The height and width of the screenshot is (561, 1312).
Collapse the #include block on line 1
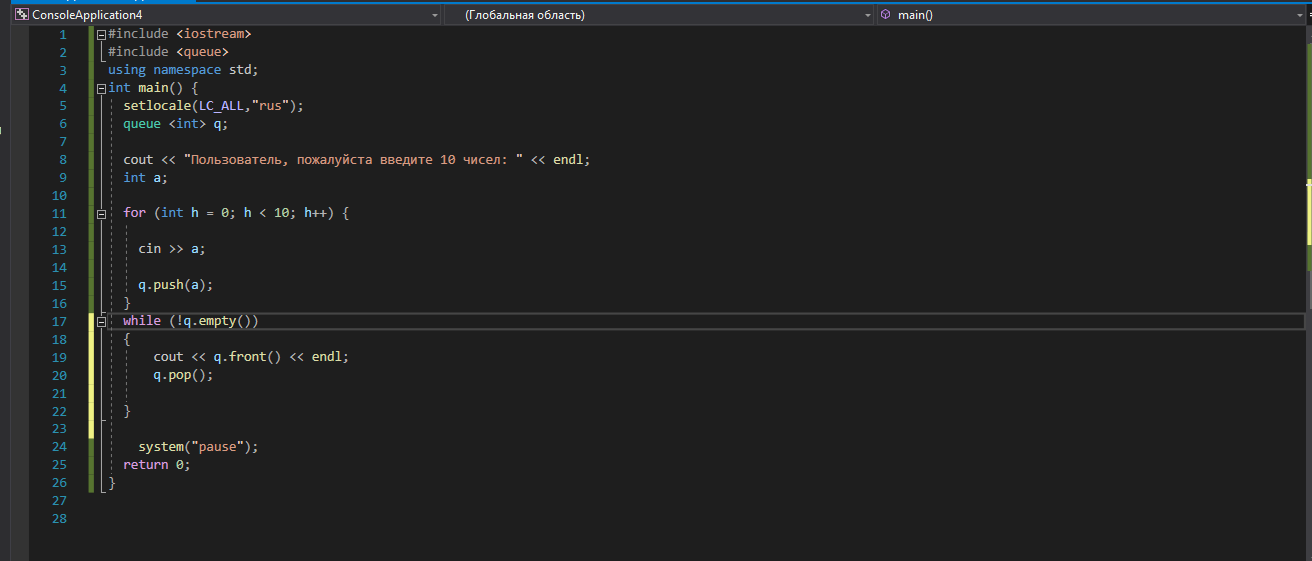coord(101,34)
